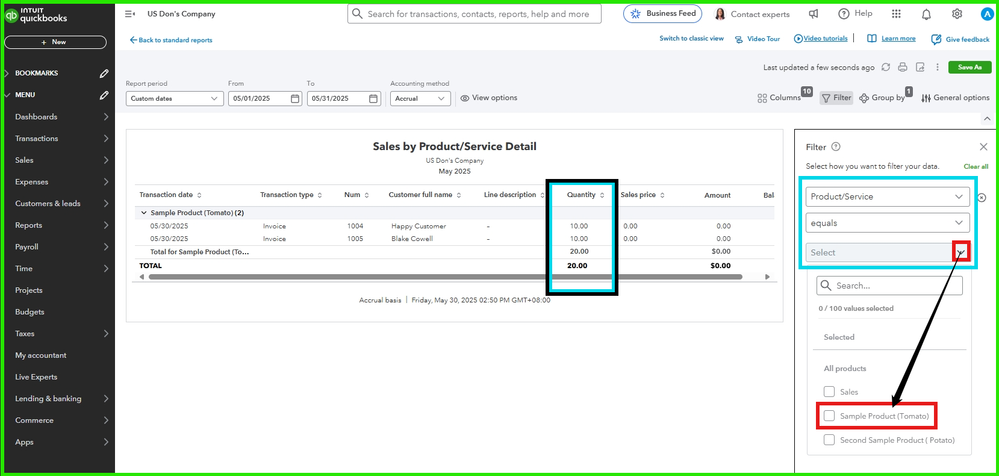Open the announcements megaphone icon
The height and width of the screenshot is (476, 999).
tap(814, 14)
